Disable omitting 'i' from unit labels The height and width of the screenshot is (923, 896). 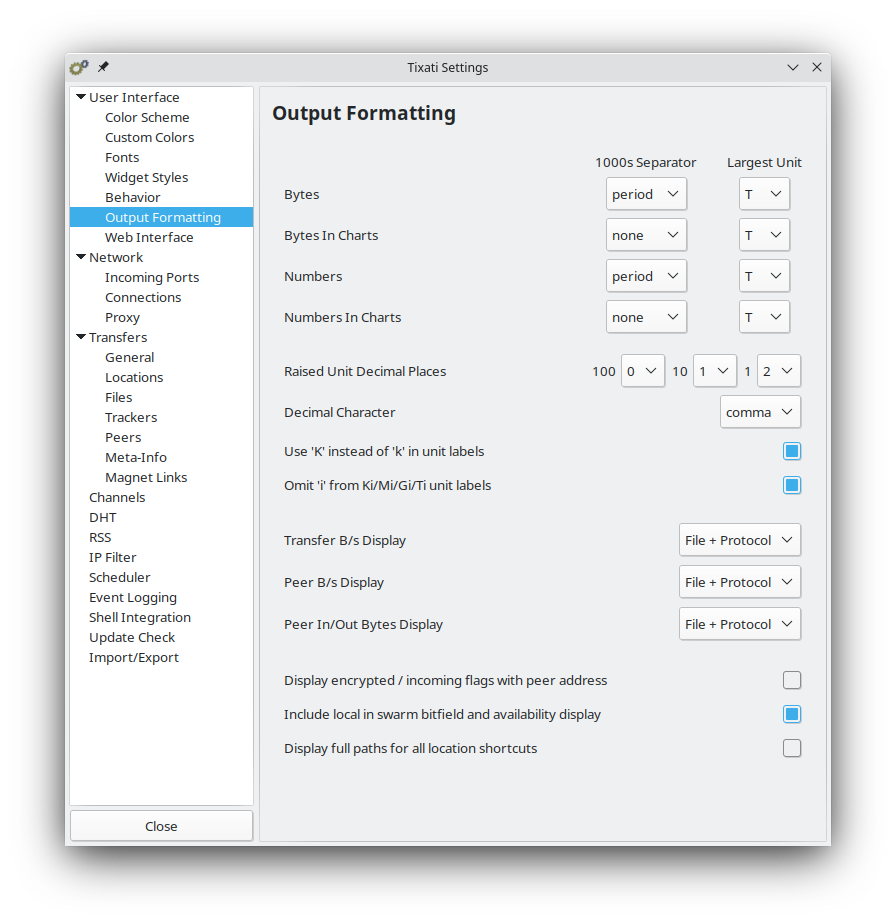click(791, 485)
